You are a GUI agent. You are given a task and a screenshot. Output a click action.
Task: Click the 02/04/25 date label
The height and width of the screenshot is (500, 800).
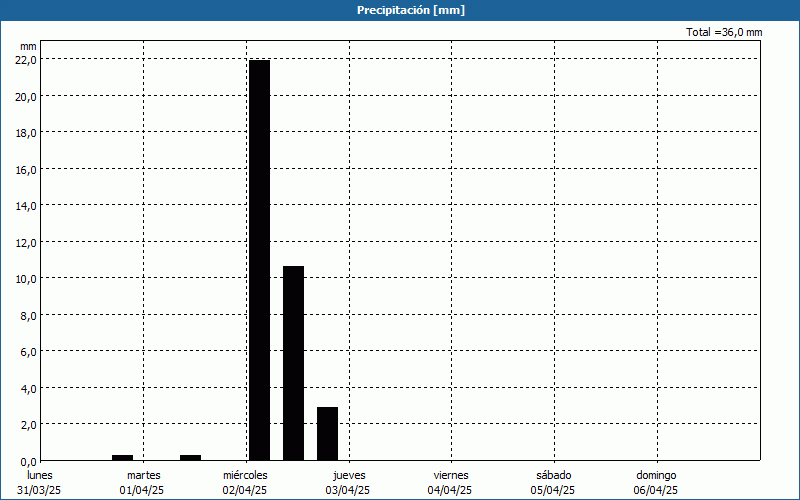coord(245,491)
